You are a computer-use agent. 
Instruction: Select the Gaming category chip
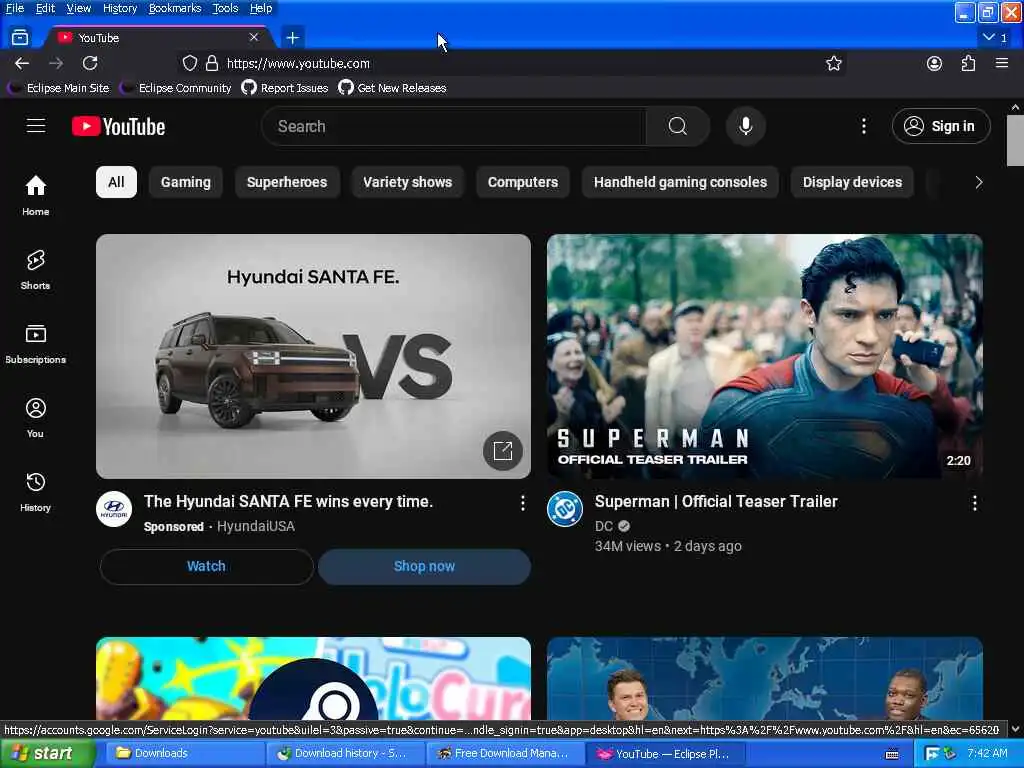(x=185, y=182)
